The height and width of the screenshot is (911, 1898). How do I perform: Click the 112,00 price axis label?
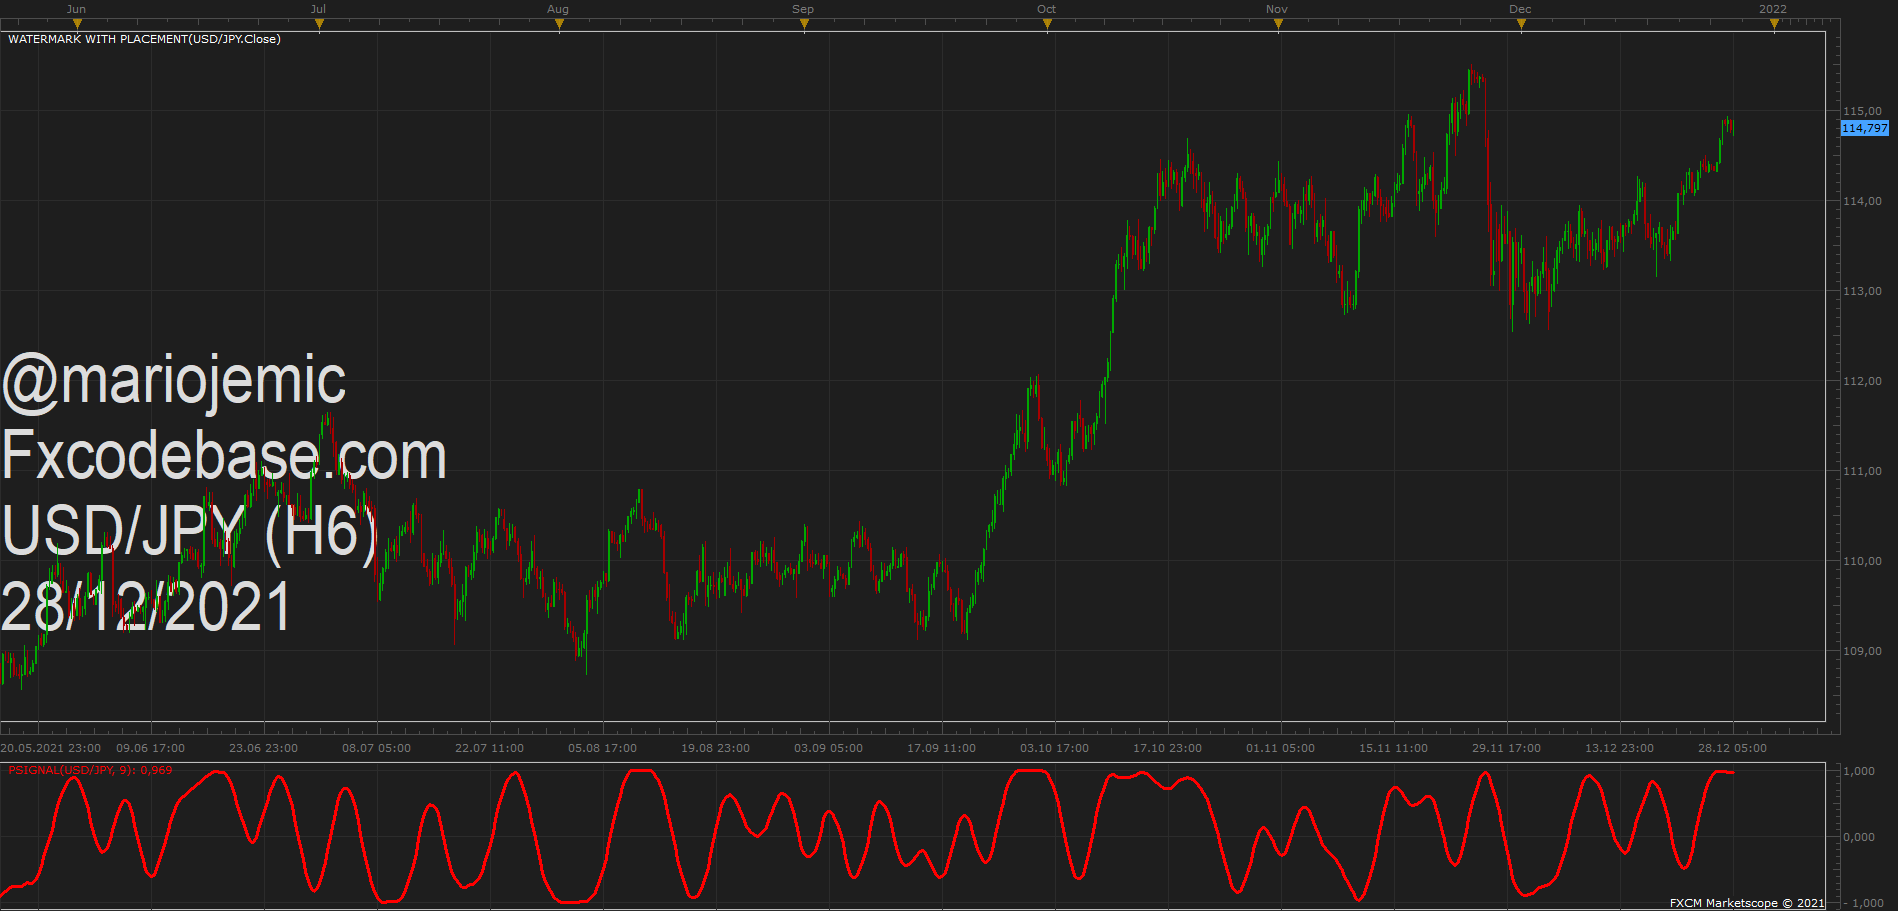tap(1862, 381)
